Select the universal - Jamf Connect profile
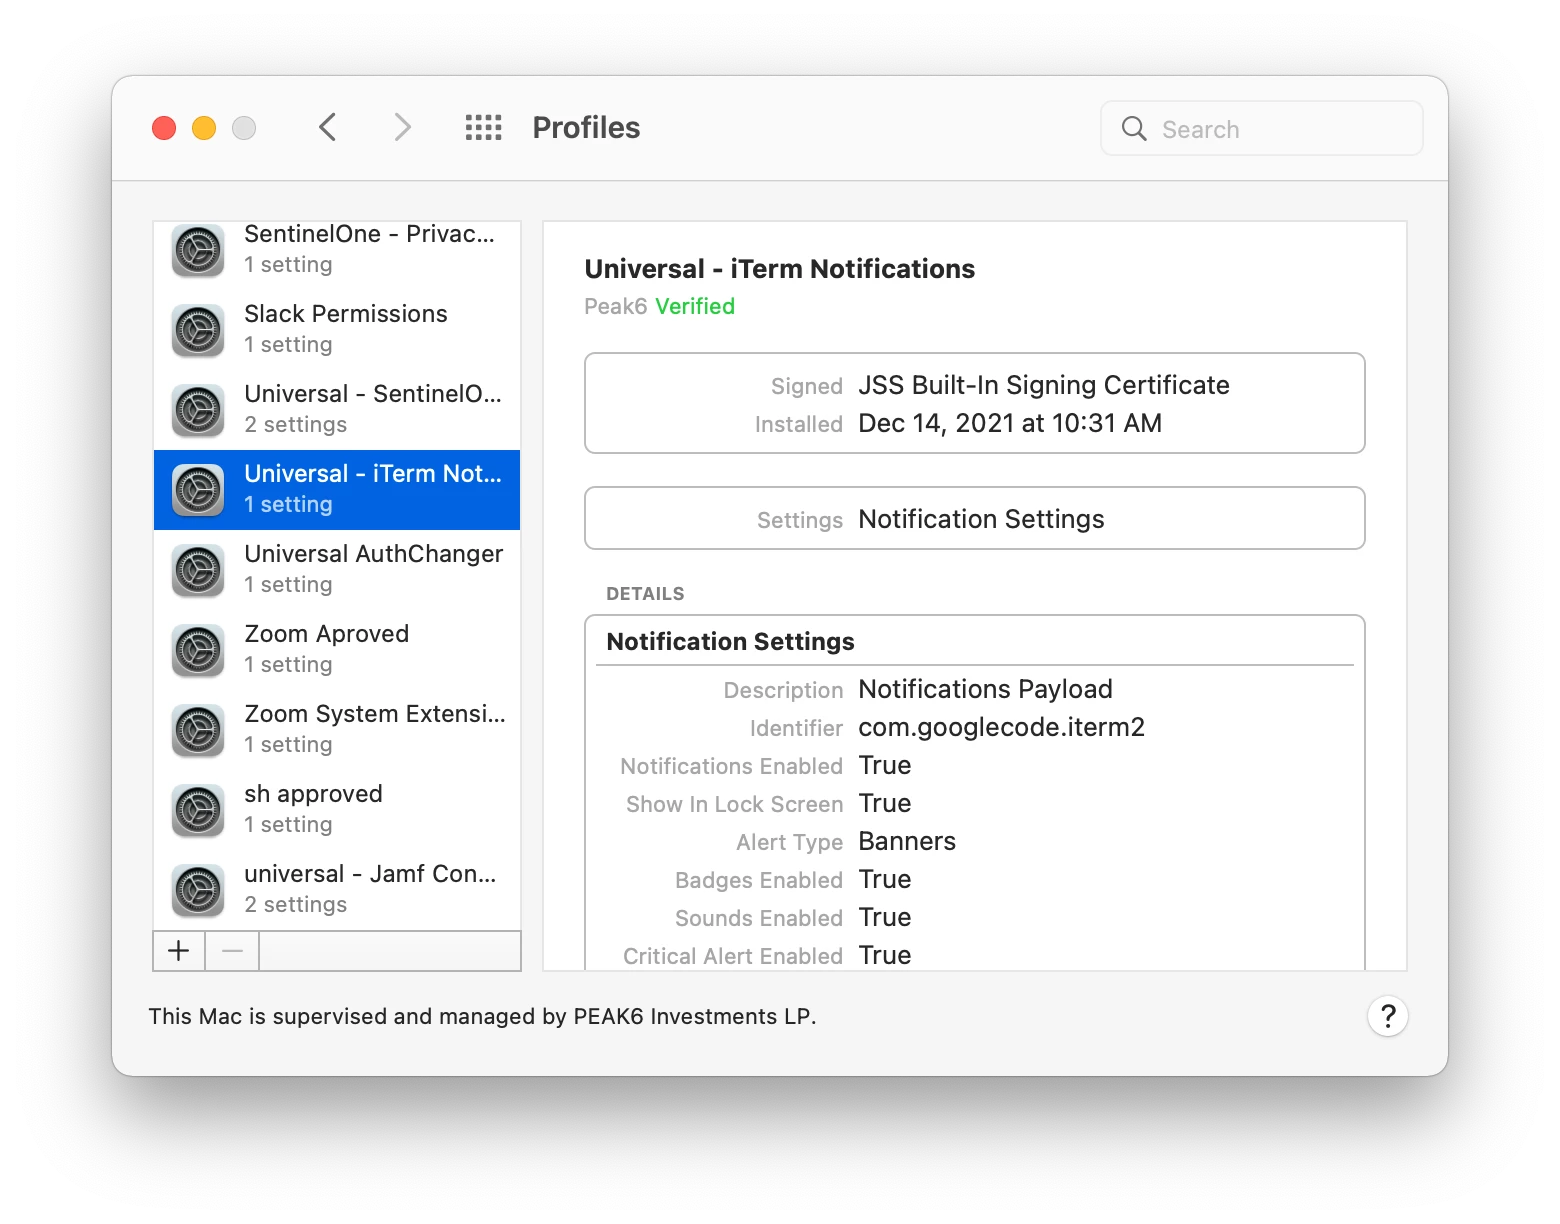 pyautogui.click(x=337, y=890)
